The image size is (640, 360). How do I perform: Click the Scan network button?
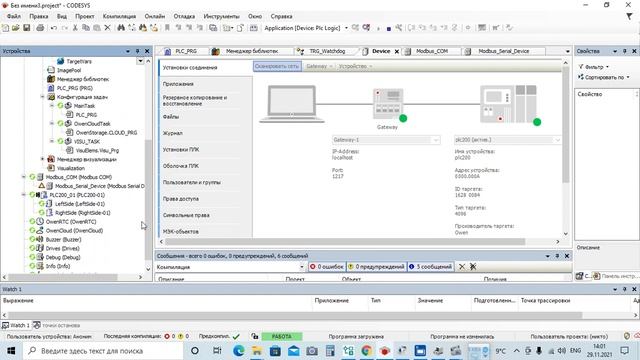tap(277, 66)
